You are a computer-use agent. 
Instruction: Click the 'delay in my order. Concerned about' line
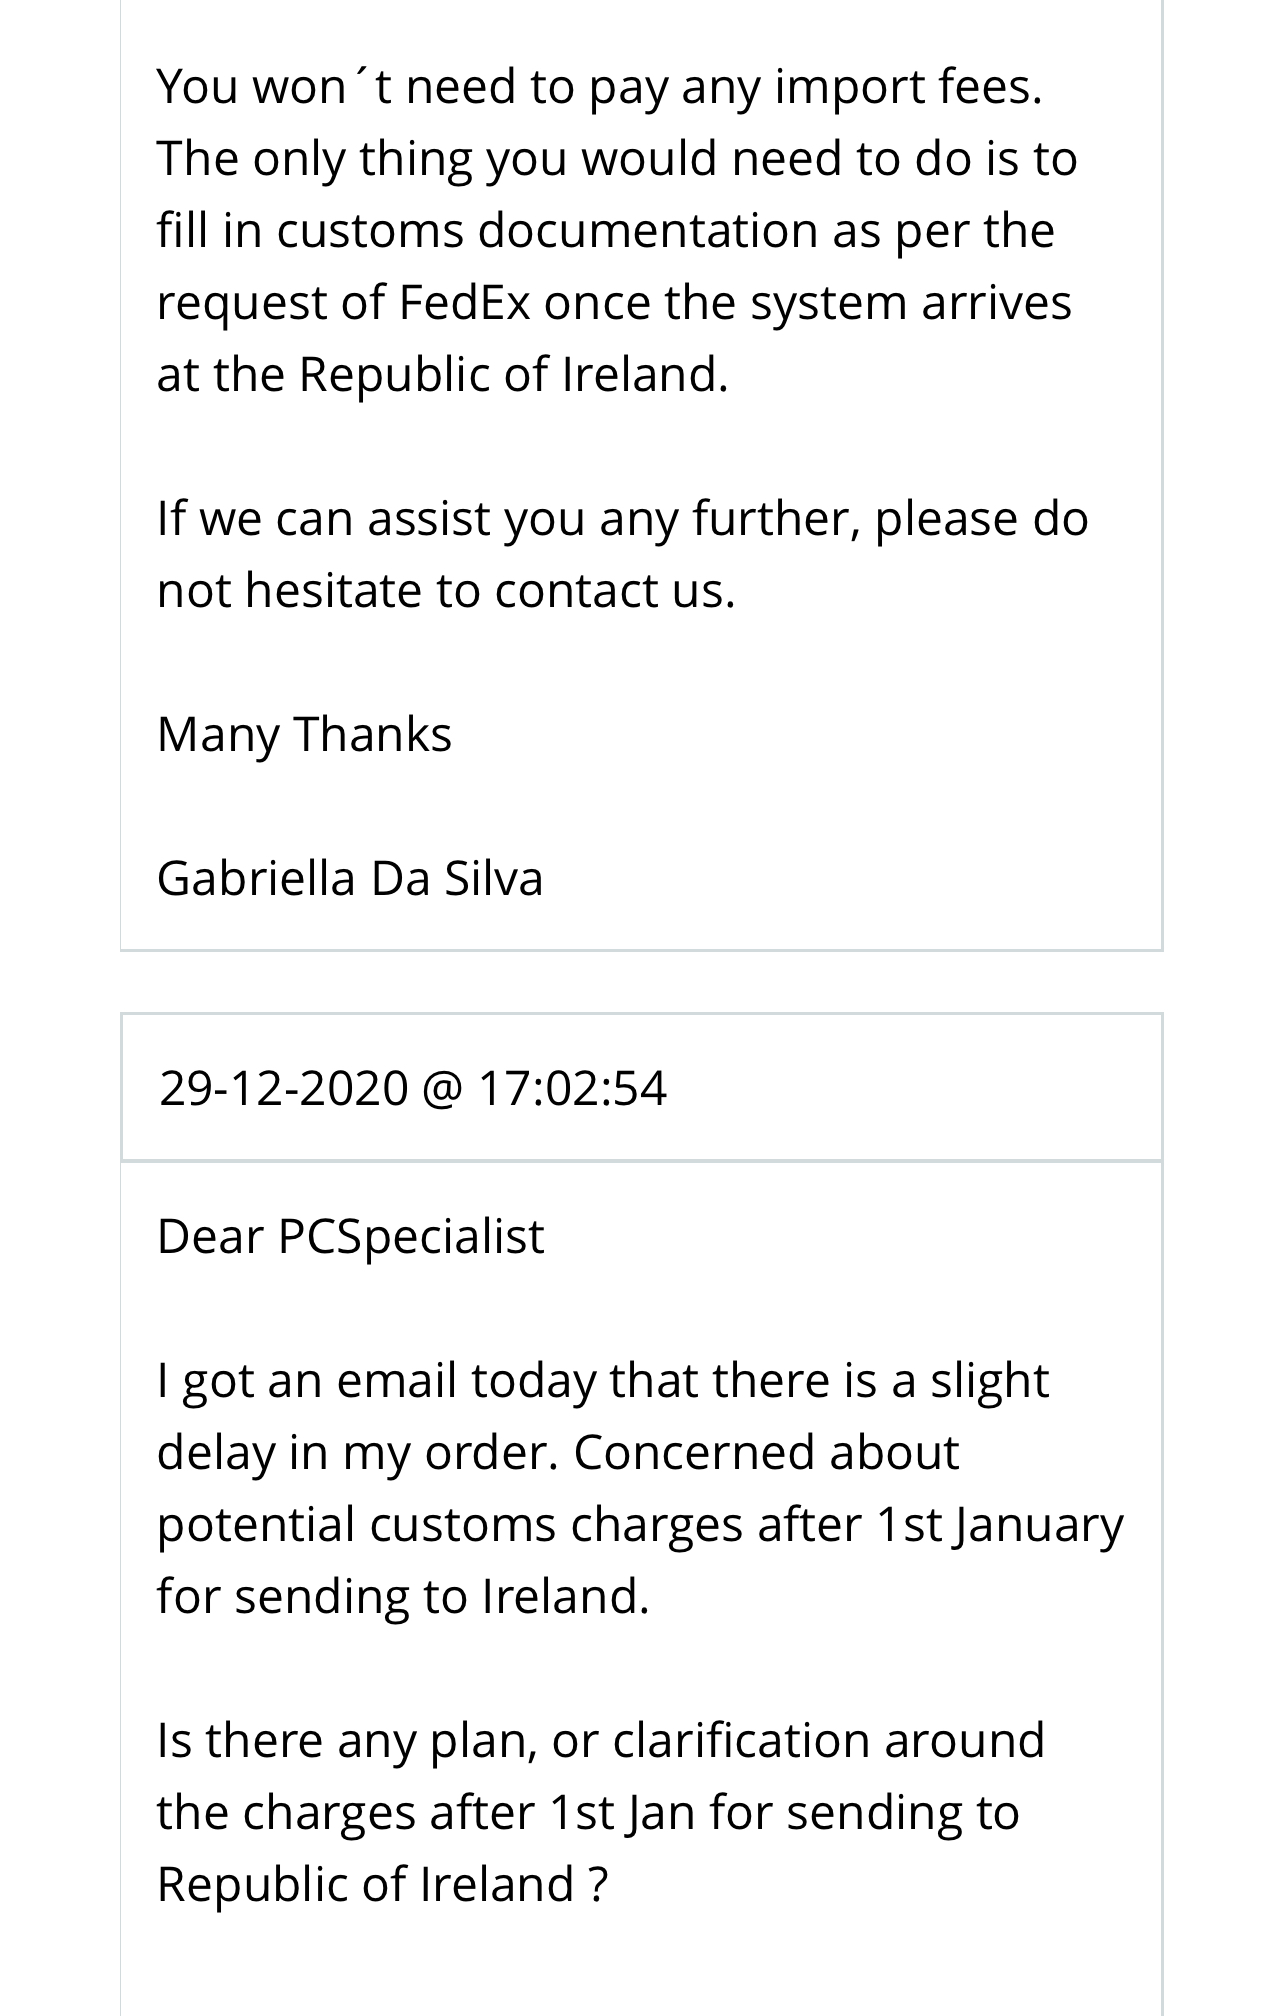(x=558, y=1453)
